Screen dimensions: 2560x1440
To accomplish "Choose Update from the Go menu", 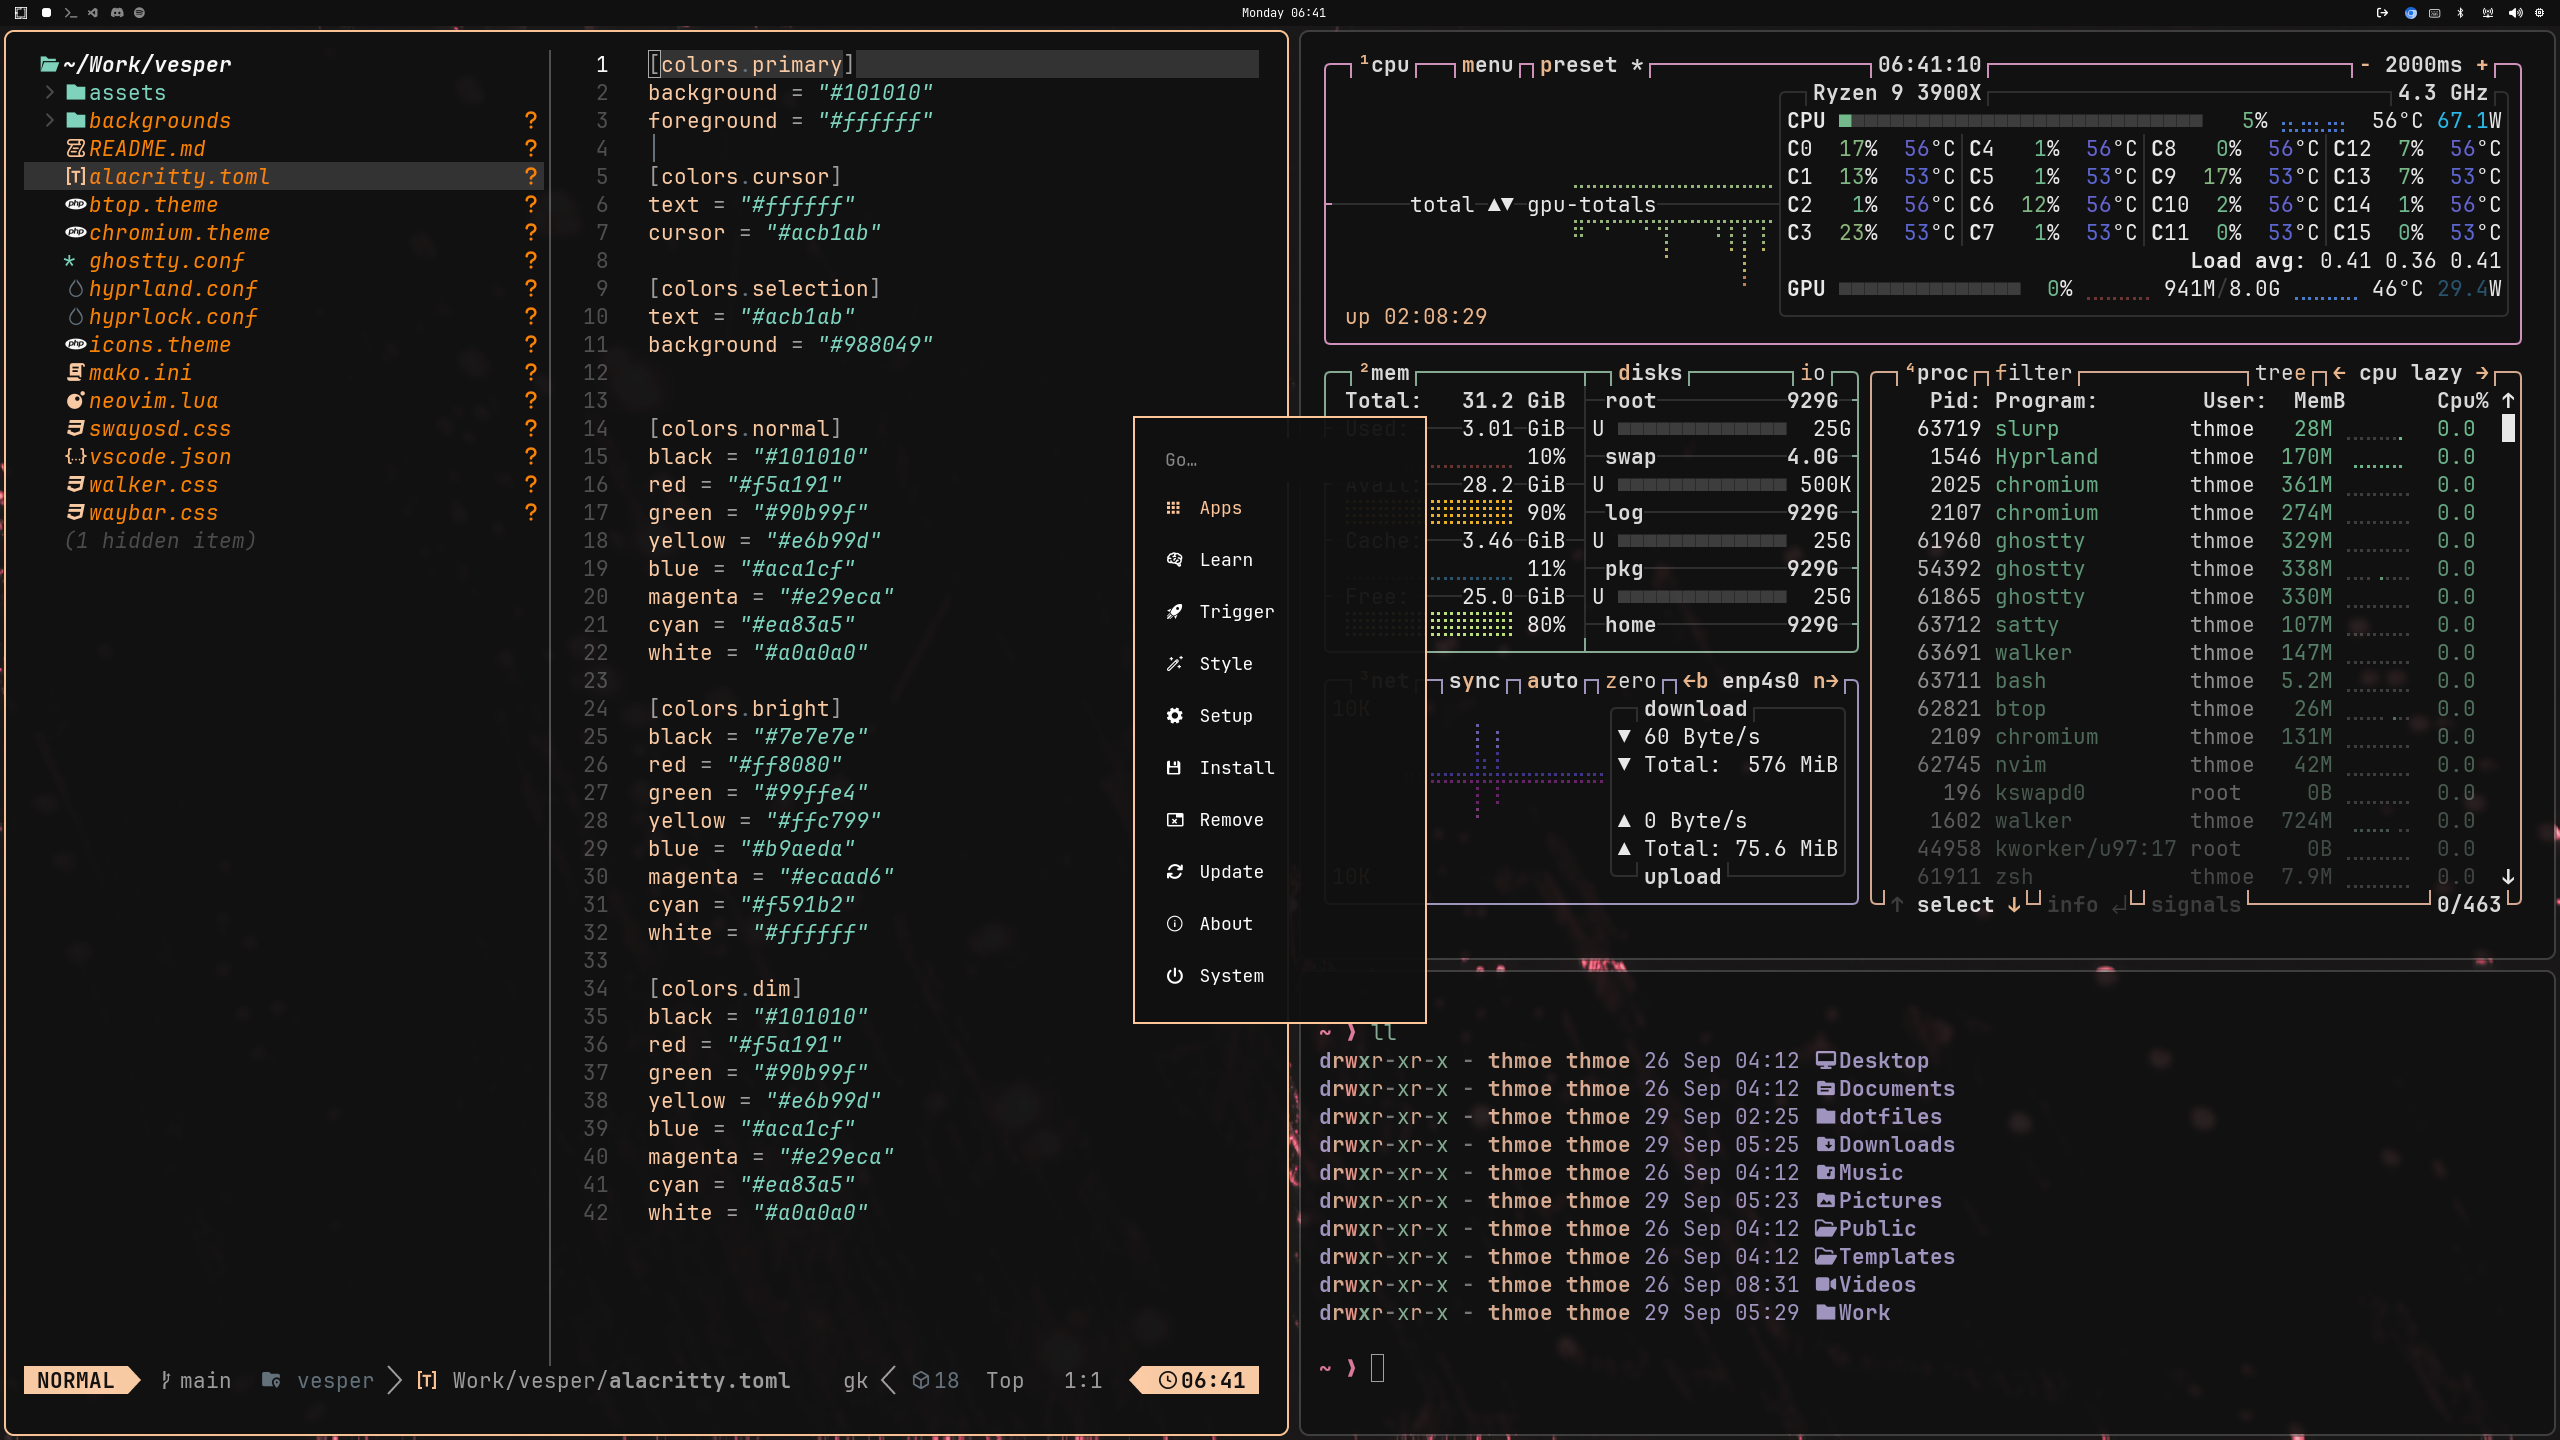I will [1231, 872].
